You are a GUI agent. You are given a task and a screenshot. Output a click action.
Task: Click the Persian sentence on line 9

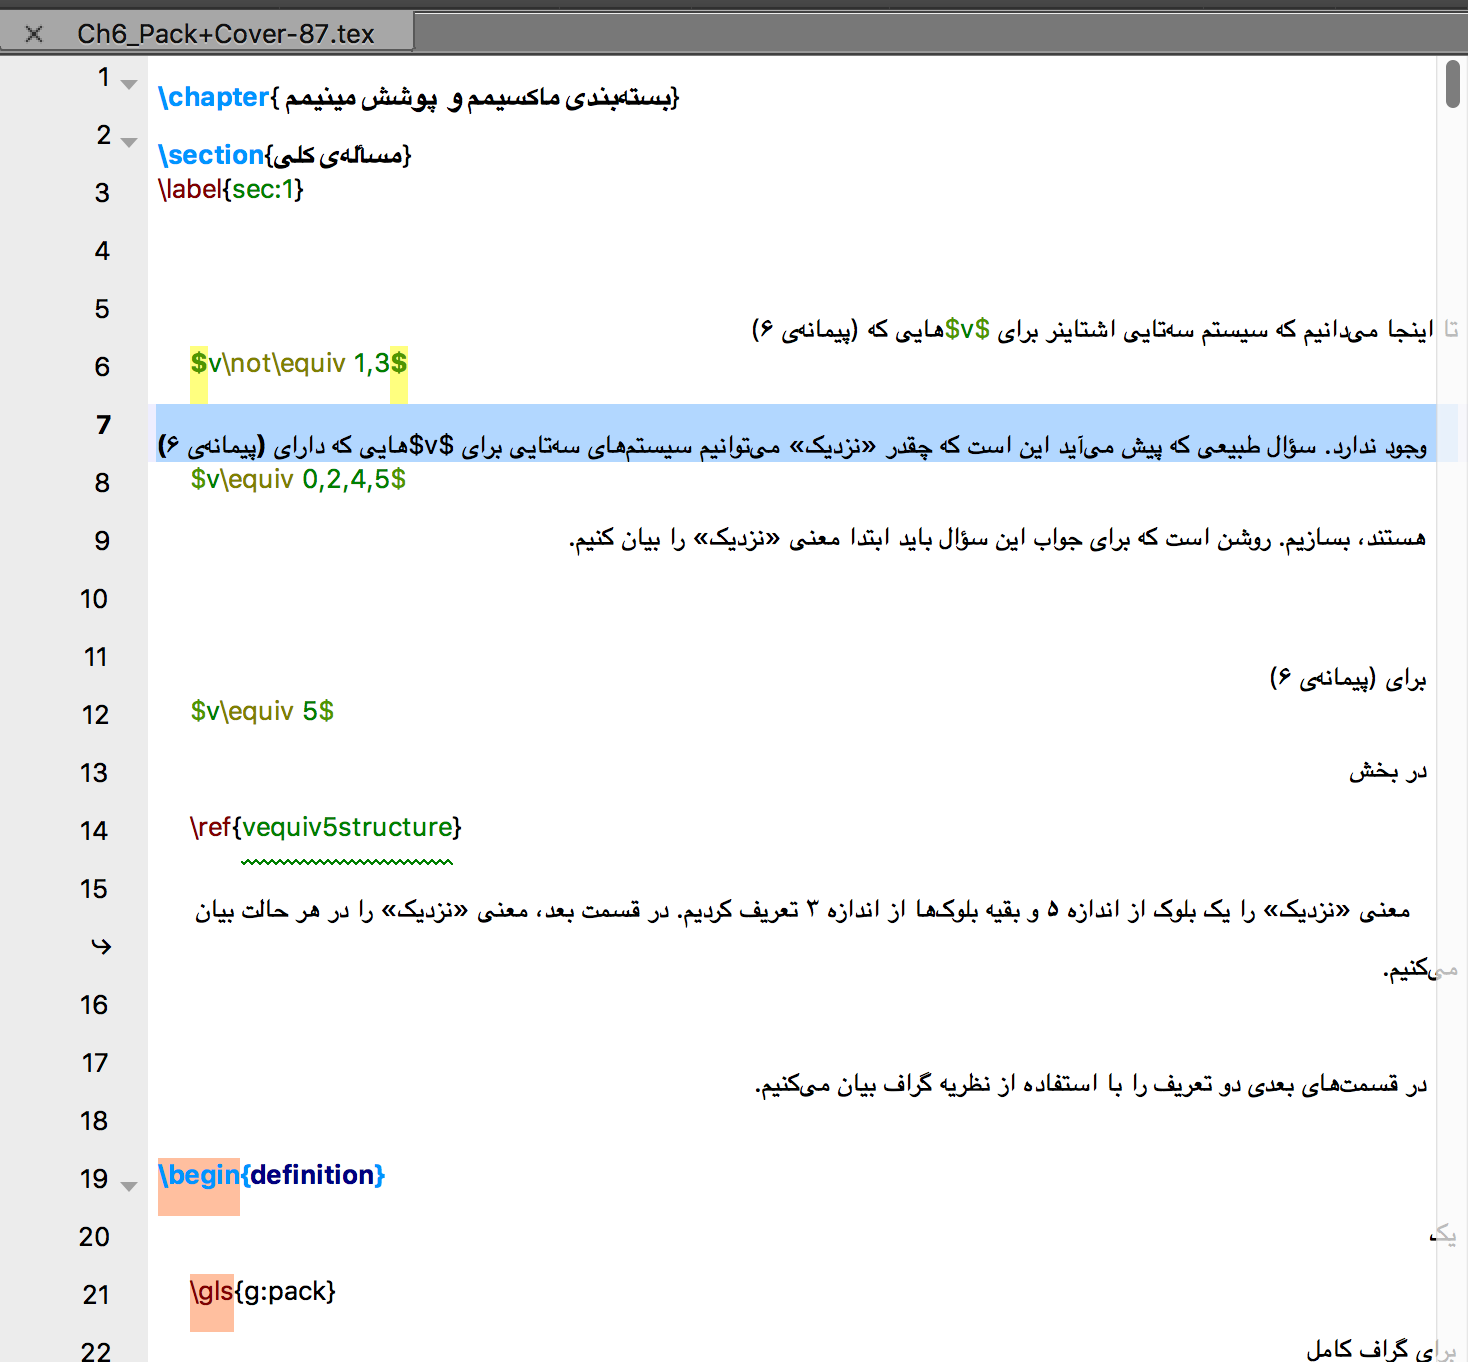tap(997, 539)
